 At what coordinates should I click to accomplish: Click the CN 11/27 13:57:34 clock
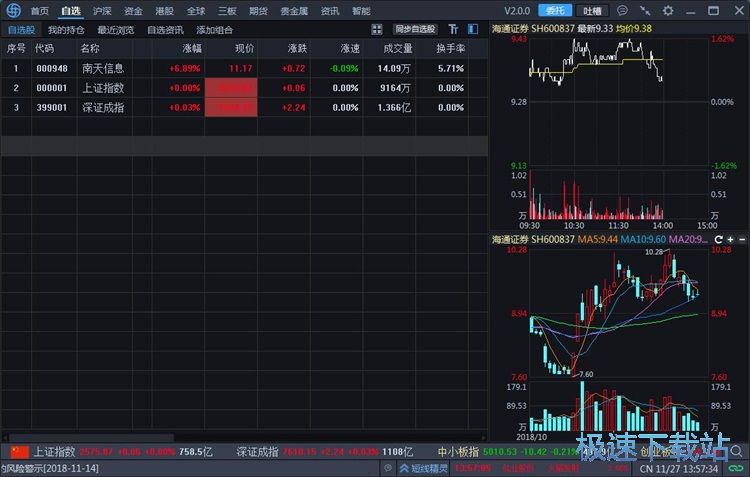click(x=679, y=468)
